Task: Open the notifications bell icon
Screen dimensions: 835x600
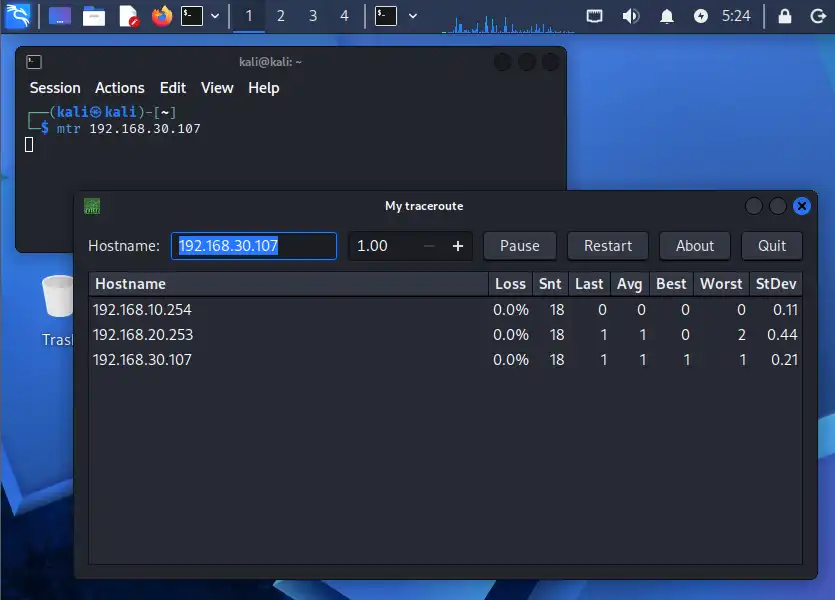Action: tap(667, 17)
